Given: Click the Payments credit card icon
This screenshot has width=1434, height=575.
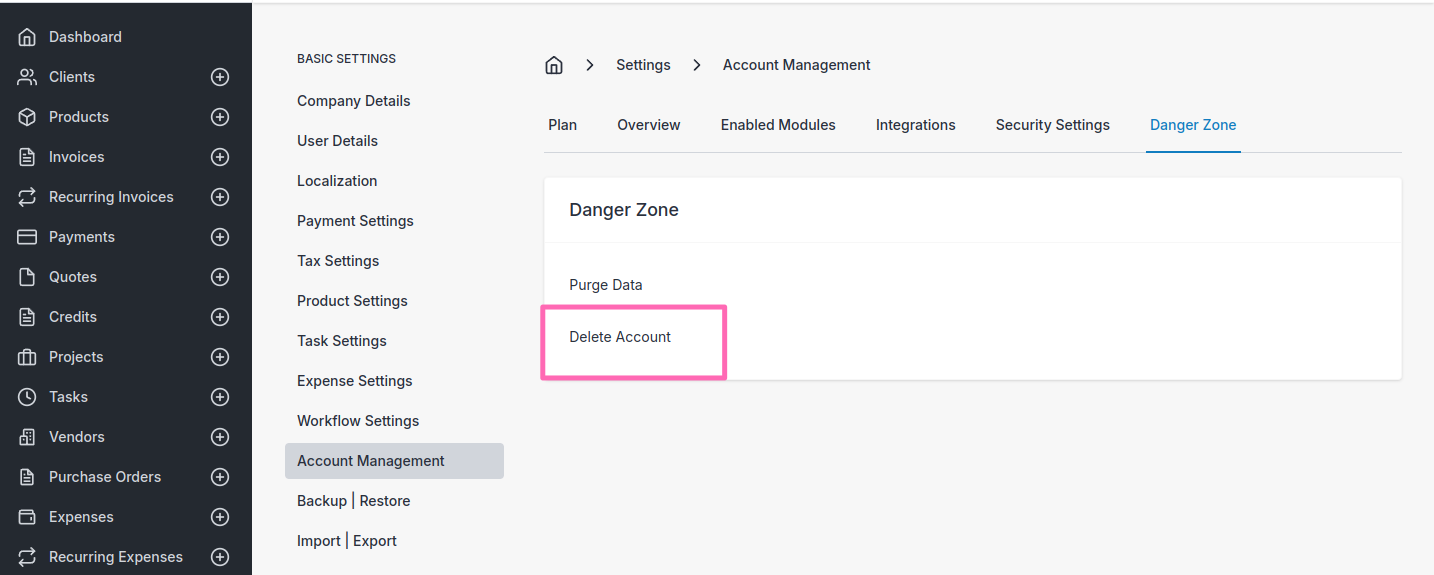Looking at the screenshot, I should coord(27,237).
